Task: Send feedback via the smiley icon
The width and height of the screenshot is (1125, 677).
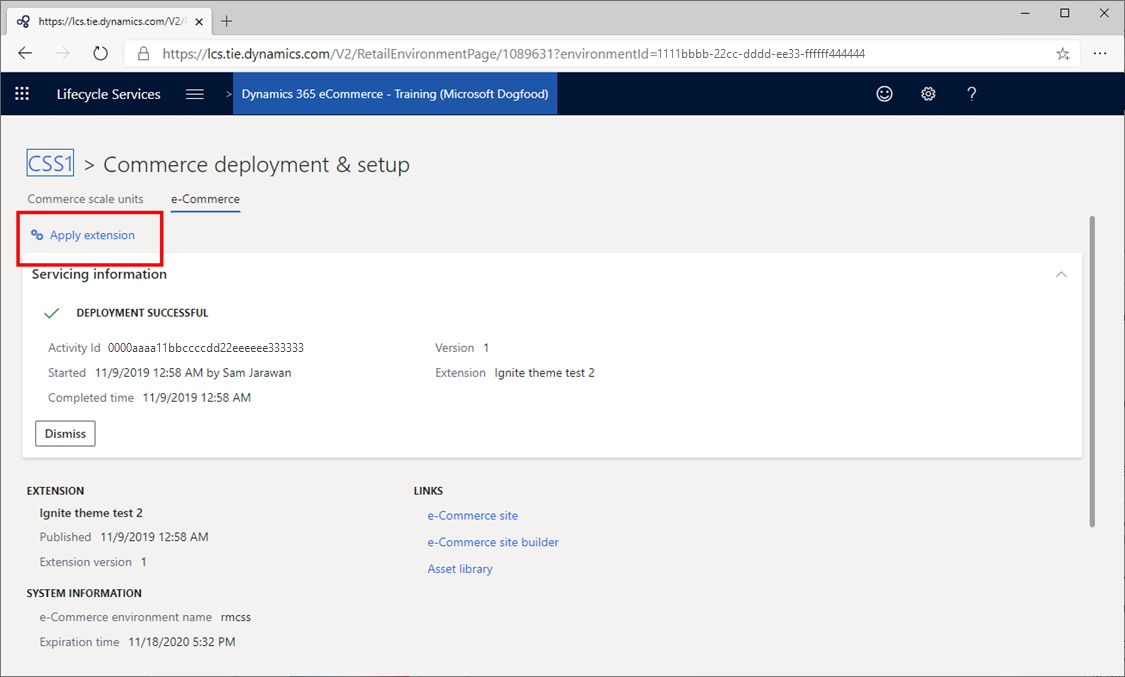Action: [884, 93]
